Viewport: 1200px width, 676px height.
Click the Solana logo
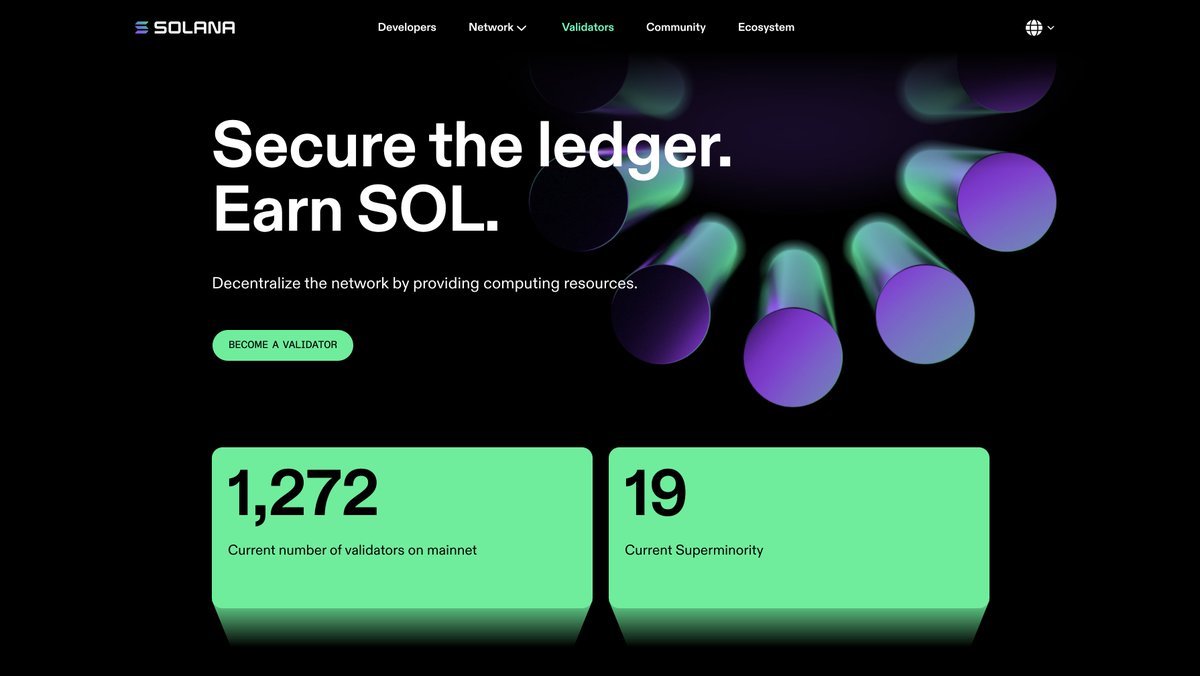tap(185, 27)
